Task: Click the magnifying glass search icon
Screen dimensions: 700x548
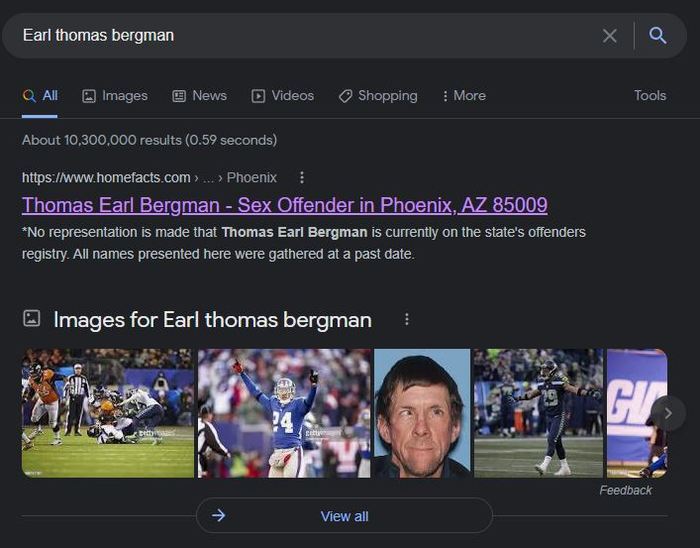Action: tap(657, 36)
